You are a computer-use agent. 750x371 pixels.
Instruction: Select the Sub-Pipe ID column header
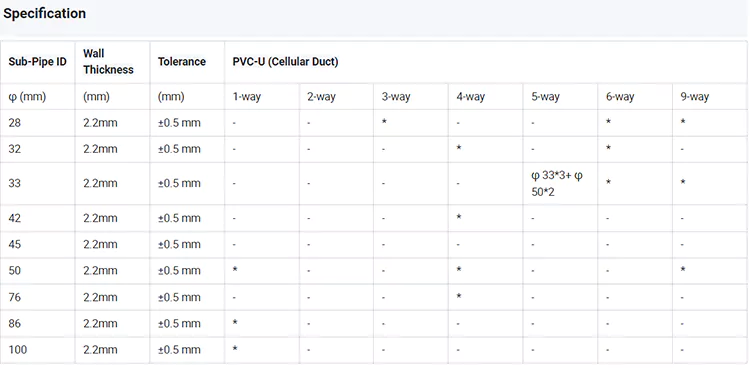(x=37, y=62)
